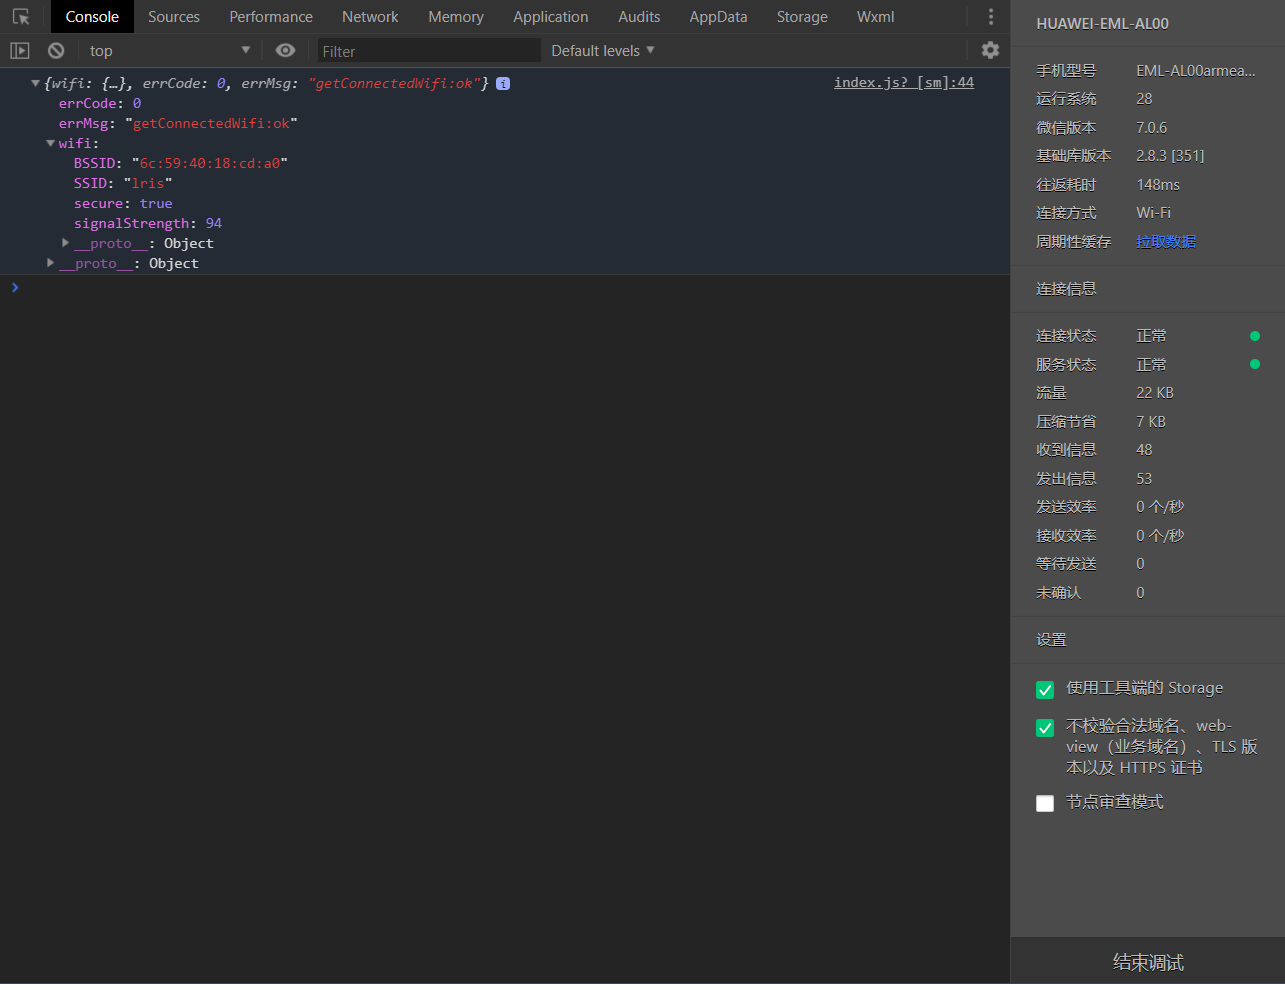Activate the inspect element selector icon
This screenshot has width=1285, height=984.
click(x=21, y=17)
